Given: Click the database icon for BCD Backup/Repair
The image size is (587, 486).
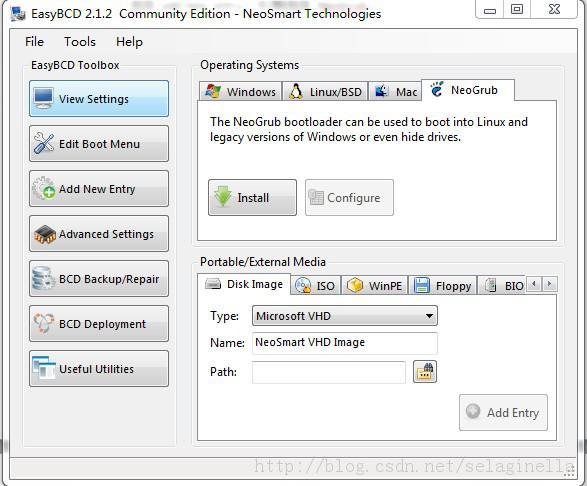Looking at the screenshot, I should coord(43,278).
